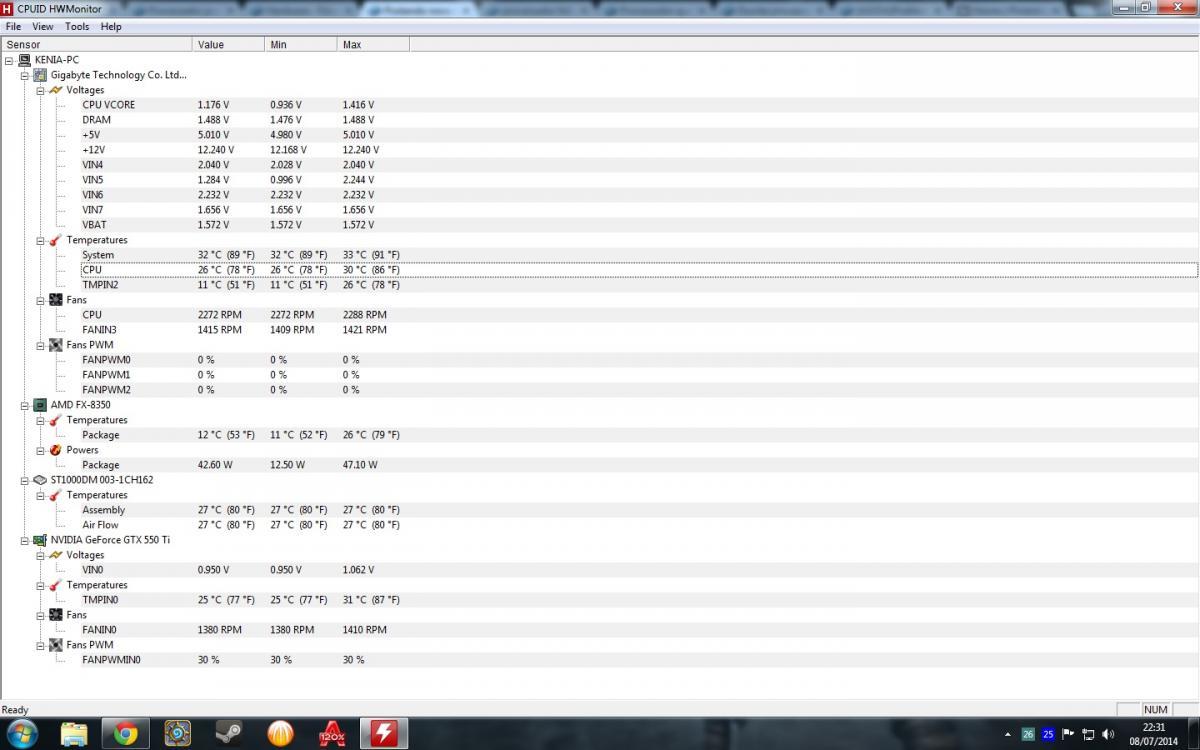Collapse Voltages under Gigabyte Technology
Viewport: 1200px width, 750px height.
tap(41, 90)
